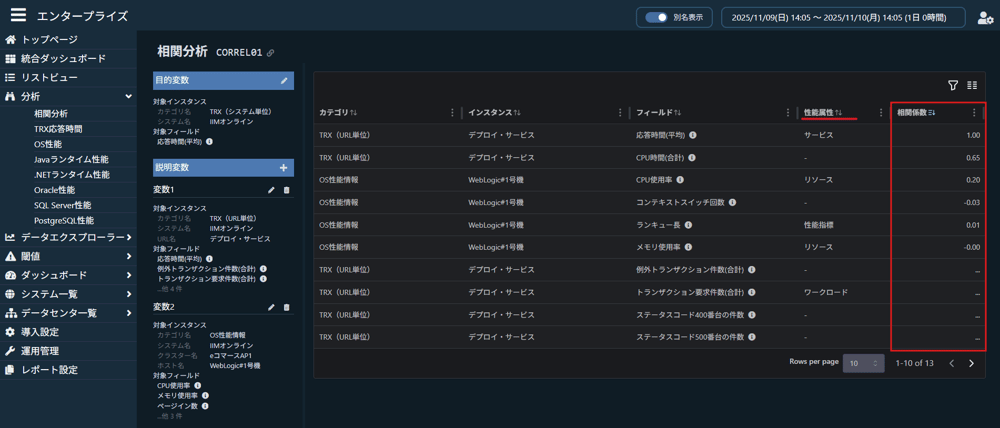Edit 変数2 using its pencil icon

[x=271, y=307]
